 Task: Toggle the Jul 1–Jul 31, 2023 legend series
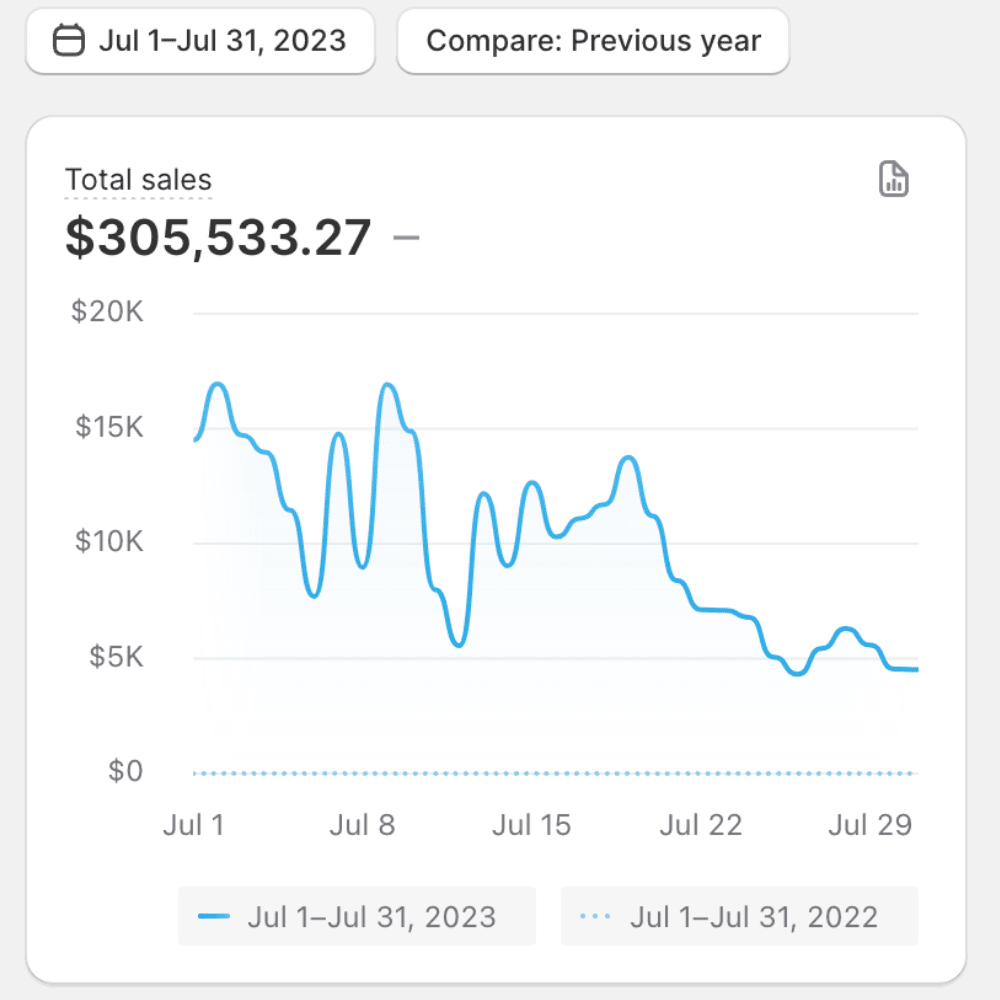pos(357,916)
